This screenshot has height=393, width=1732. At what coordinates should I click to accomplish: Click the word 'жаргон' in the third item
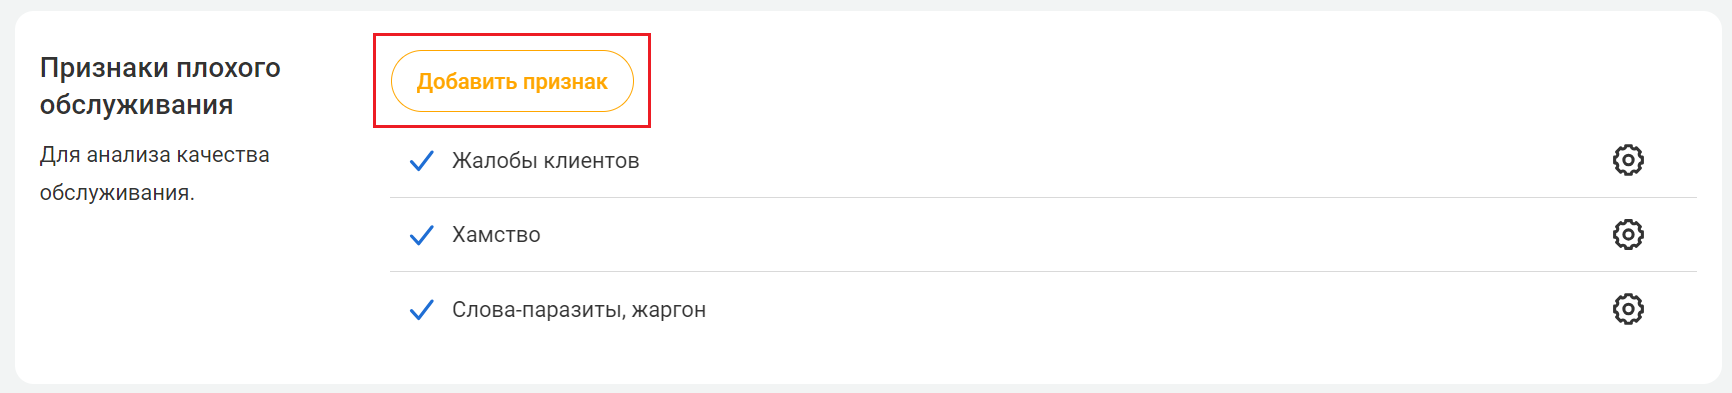[669, 311]
